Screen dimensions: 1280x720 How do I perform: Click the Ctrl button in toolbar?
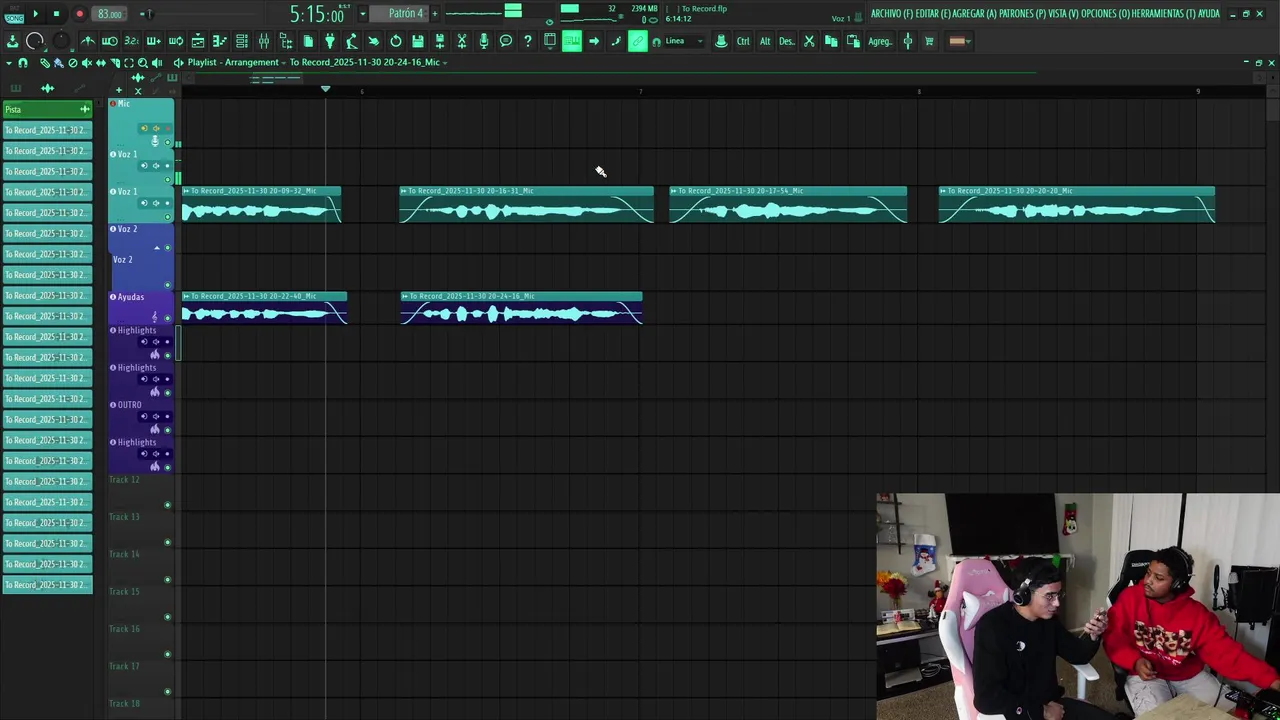pos(743,41)
